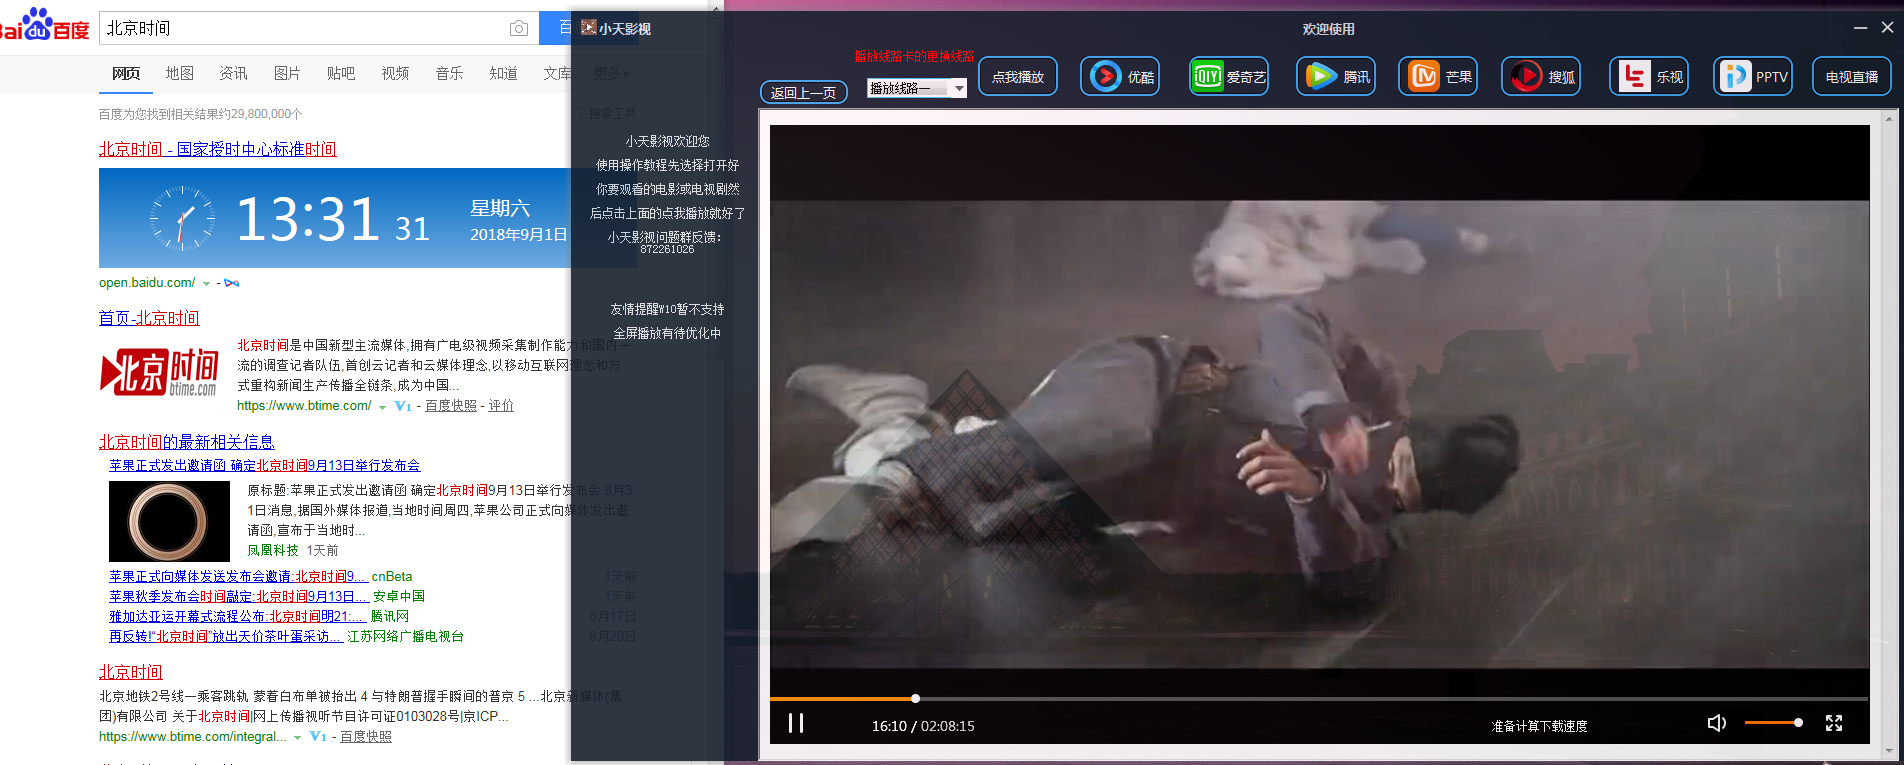This screenshot has width=1904, height=765.
Task: Open the 雅加达亚运开幕式 news link
Action: pyautogui.click(x=237, y=616)
